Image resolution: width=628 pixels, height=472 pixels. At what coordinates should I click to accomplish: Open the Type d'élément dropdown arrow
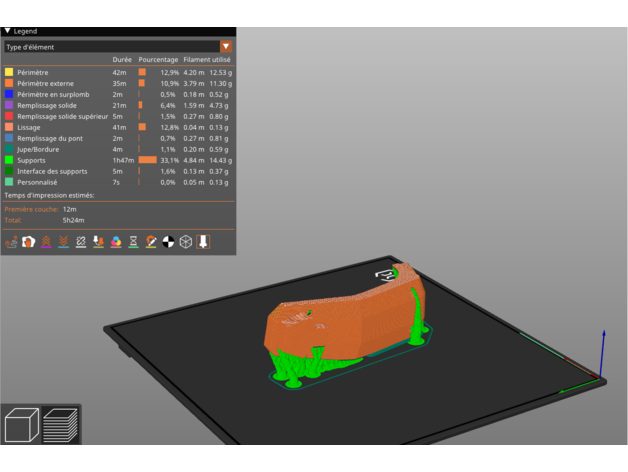[x=225, y=46]
